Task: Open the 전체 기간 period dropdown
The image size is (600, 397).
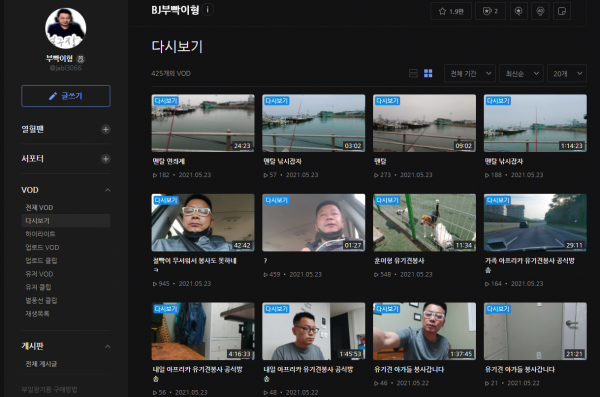Action: tap(470, 73)
